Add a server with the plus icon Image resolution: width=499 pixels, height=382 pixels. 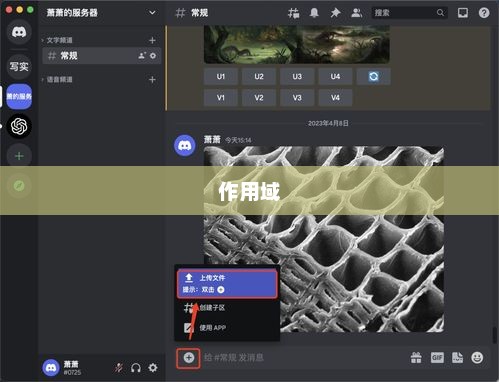pyautogui.click(x=19, y=156)
